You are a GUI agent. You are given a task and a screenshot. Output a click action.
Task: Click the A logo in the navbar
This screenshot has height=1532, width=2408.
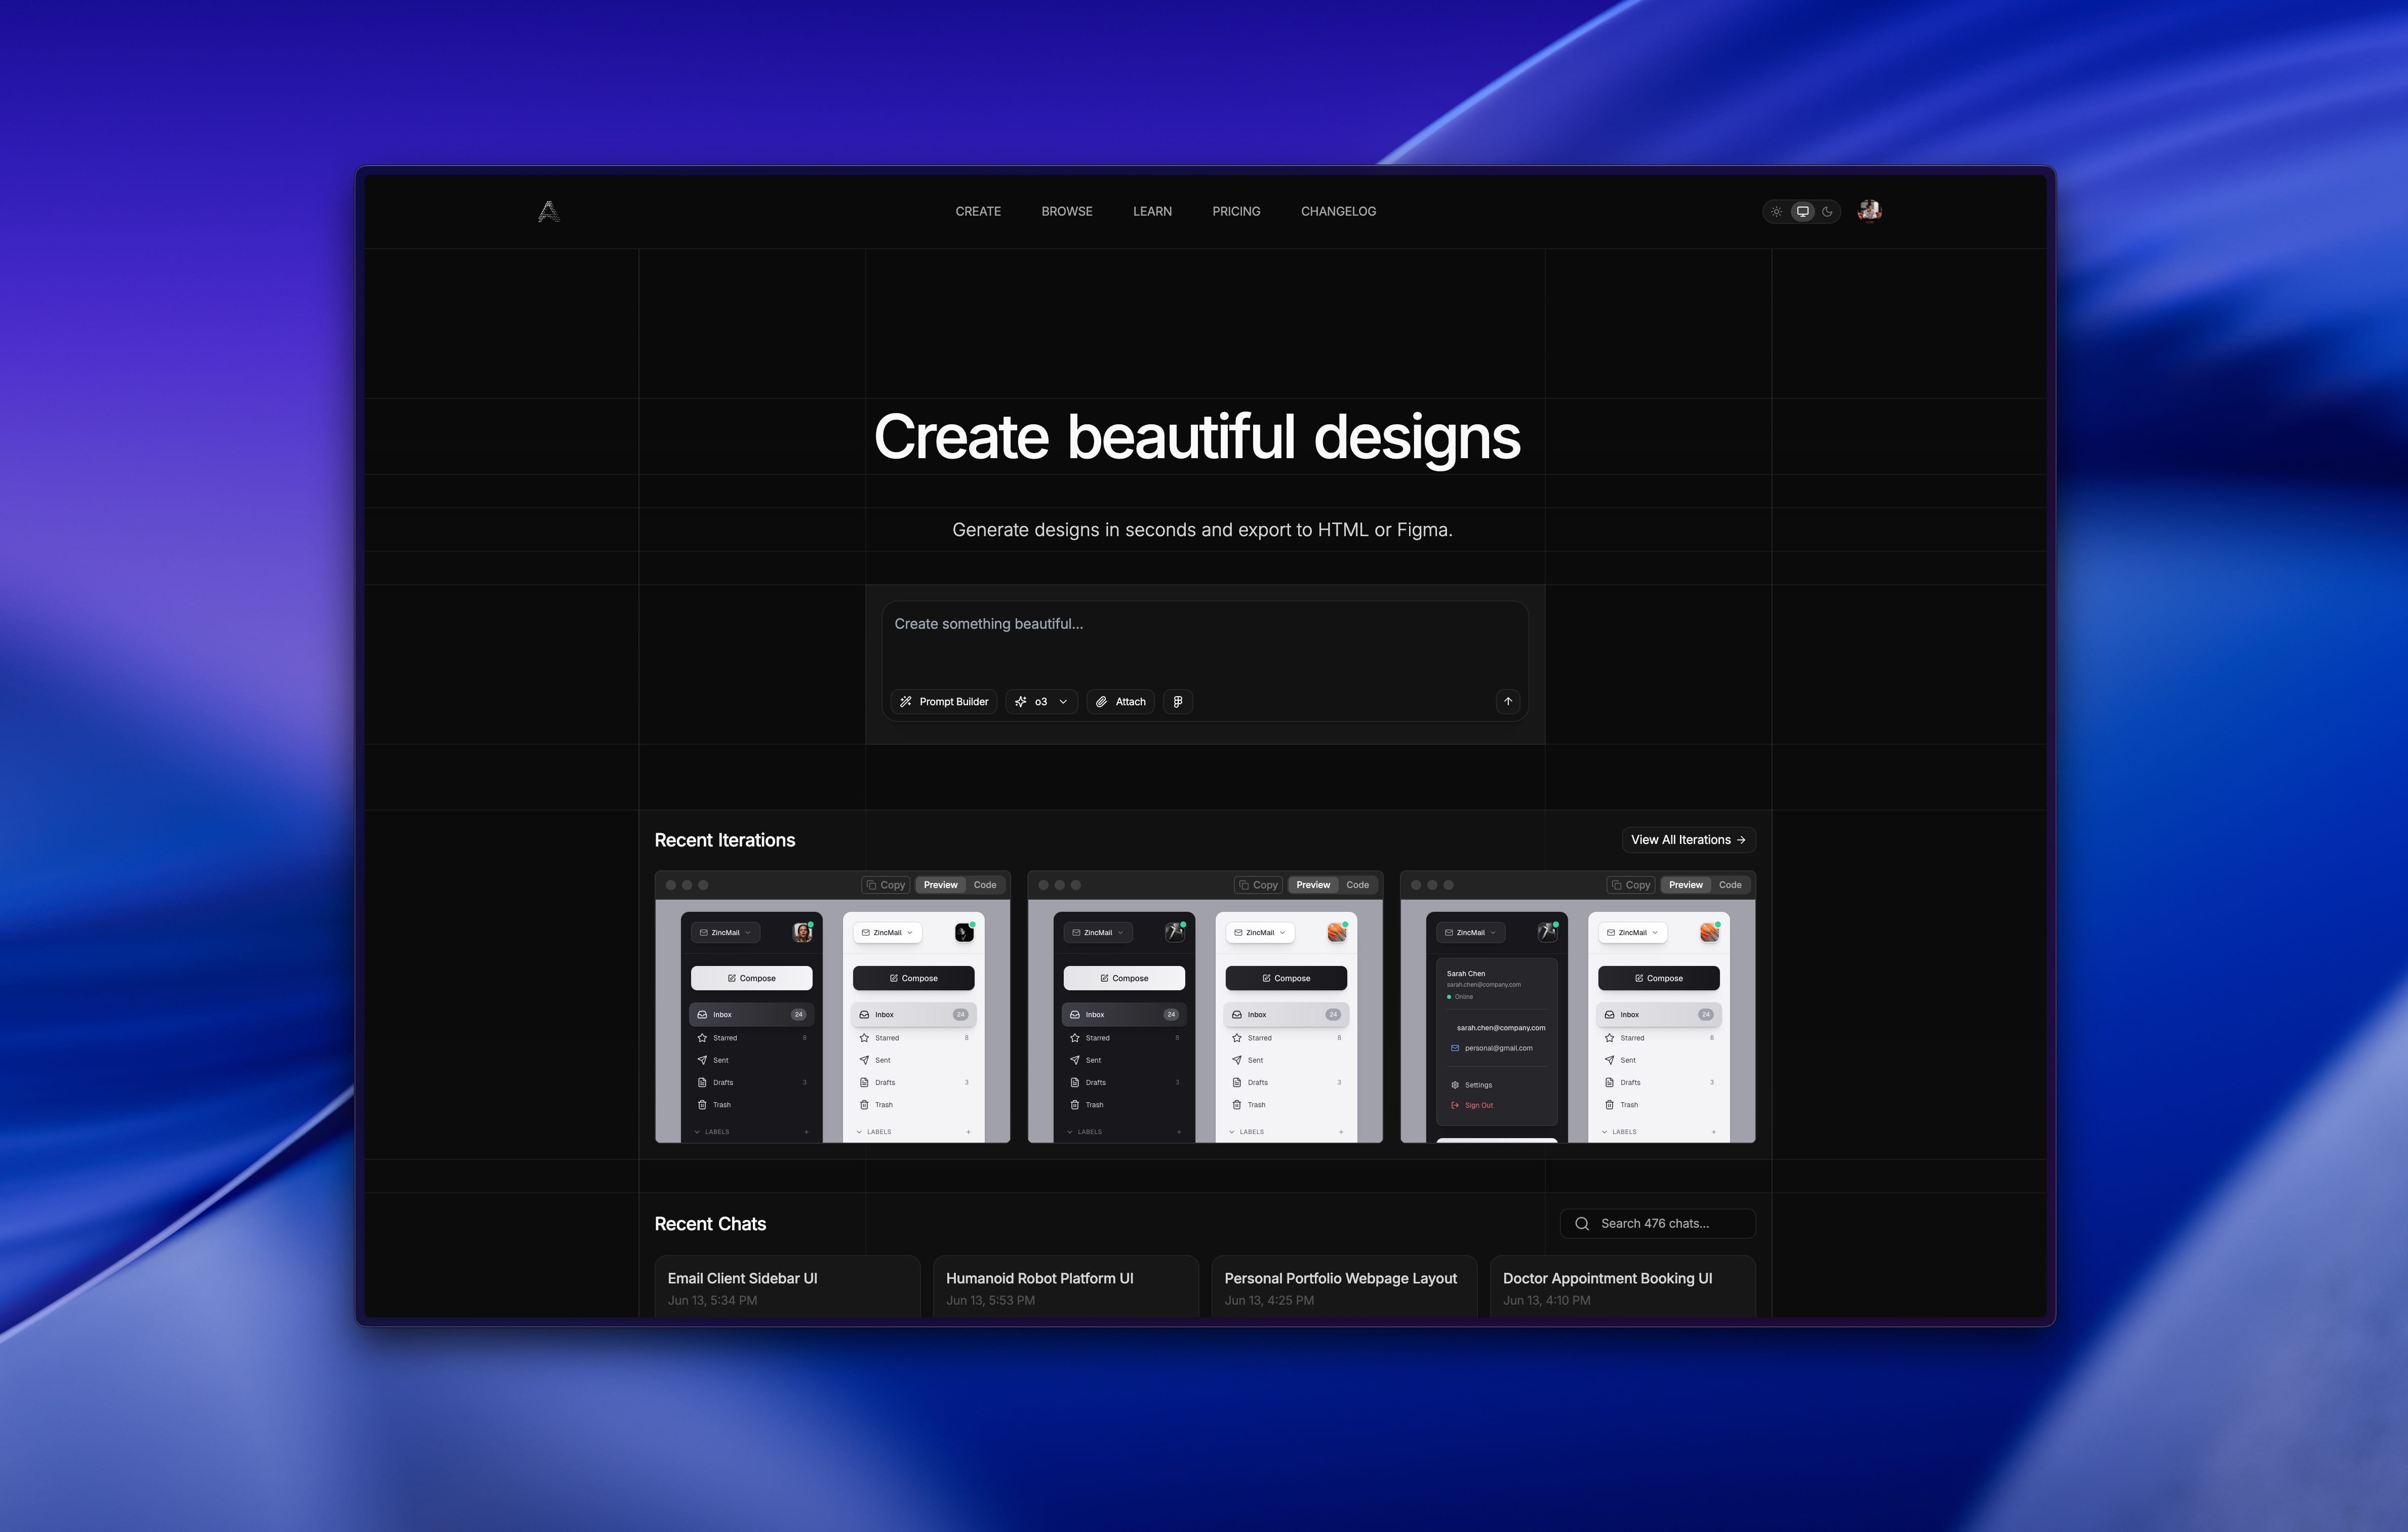pos(548,211)
